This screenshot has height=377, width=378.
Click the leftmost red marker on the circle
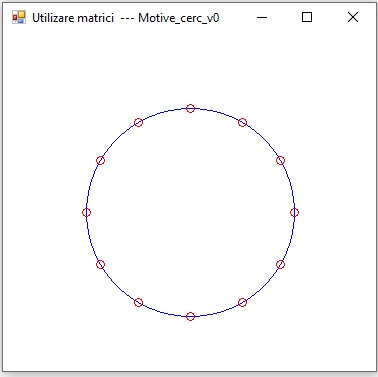(x=86, y=212)
